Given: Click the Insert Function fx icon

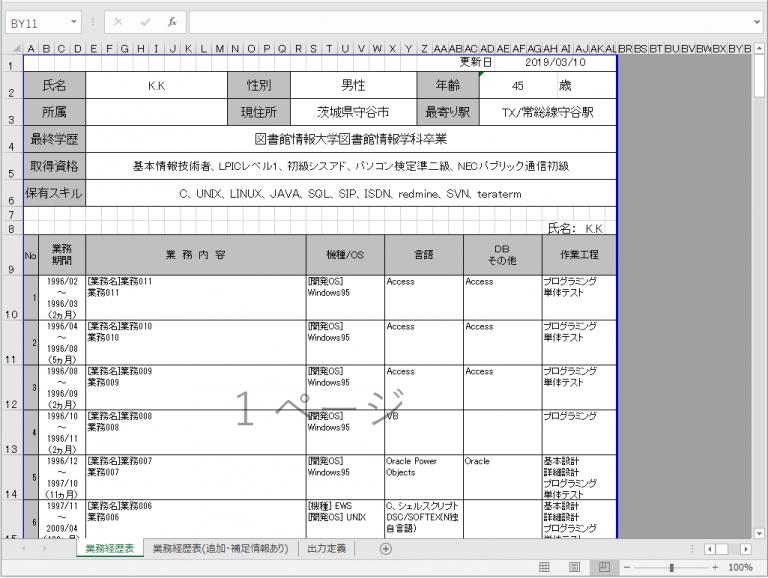Looking at the screenshot, I should click(171, 22).
